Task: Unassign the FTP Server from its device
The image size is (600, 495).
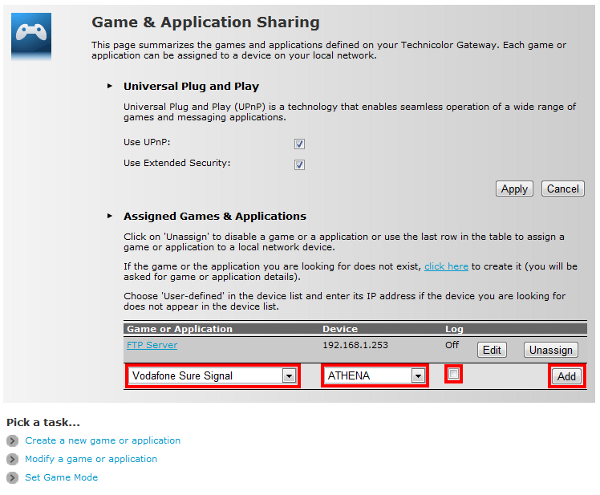Action: tap(551, 350)
